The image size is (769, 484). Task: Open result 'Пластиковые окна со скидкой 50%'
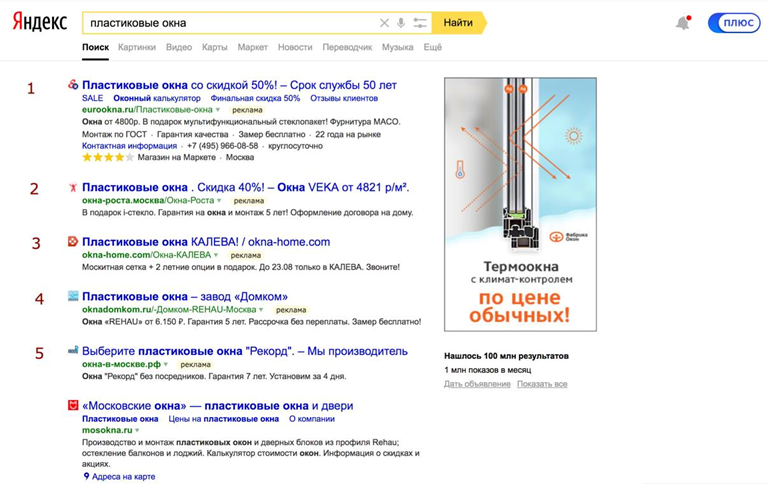(x=239, y=85)
